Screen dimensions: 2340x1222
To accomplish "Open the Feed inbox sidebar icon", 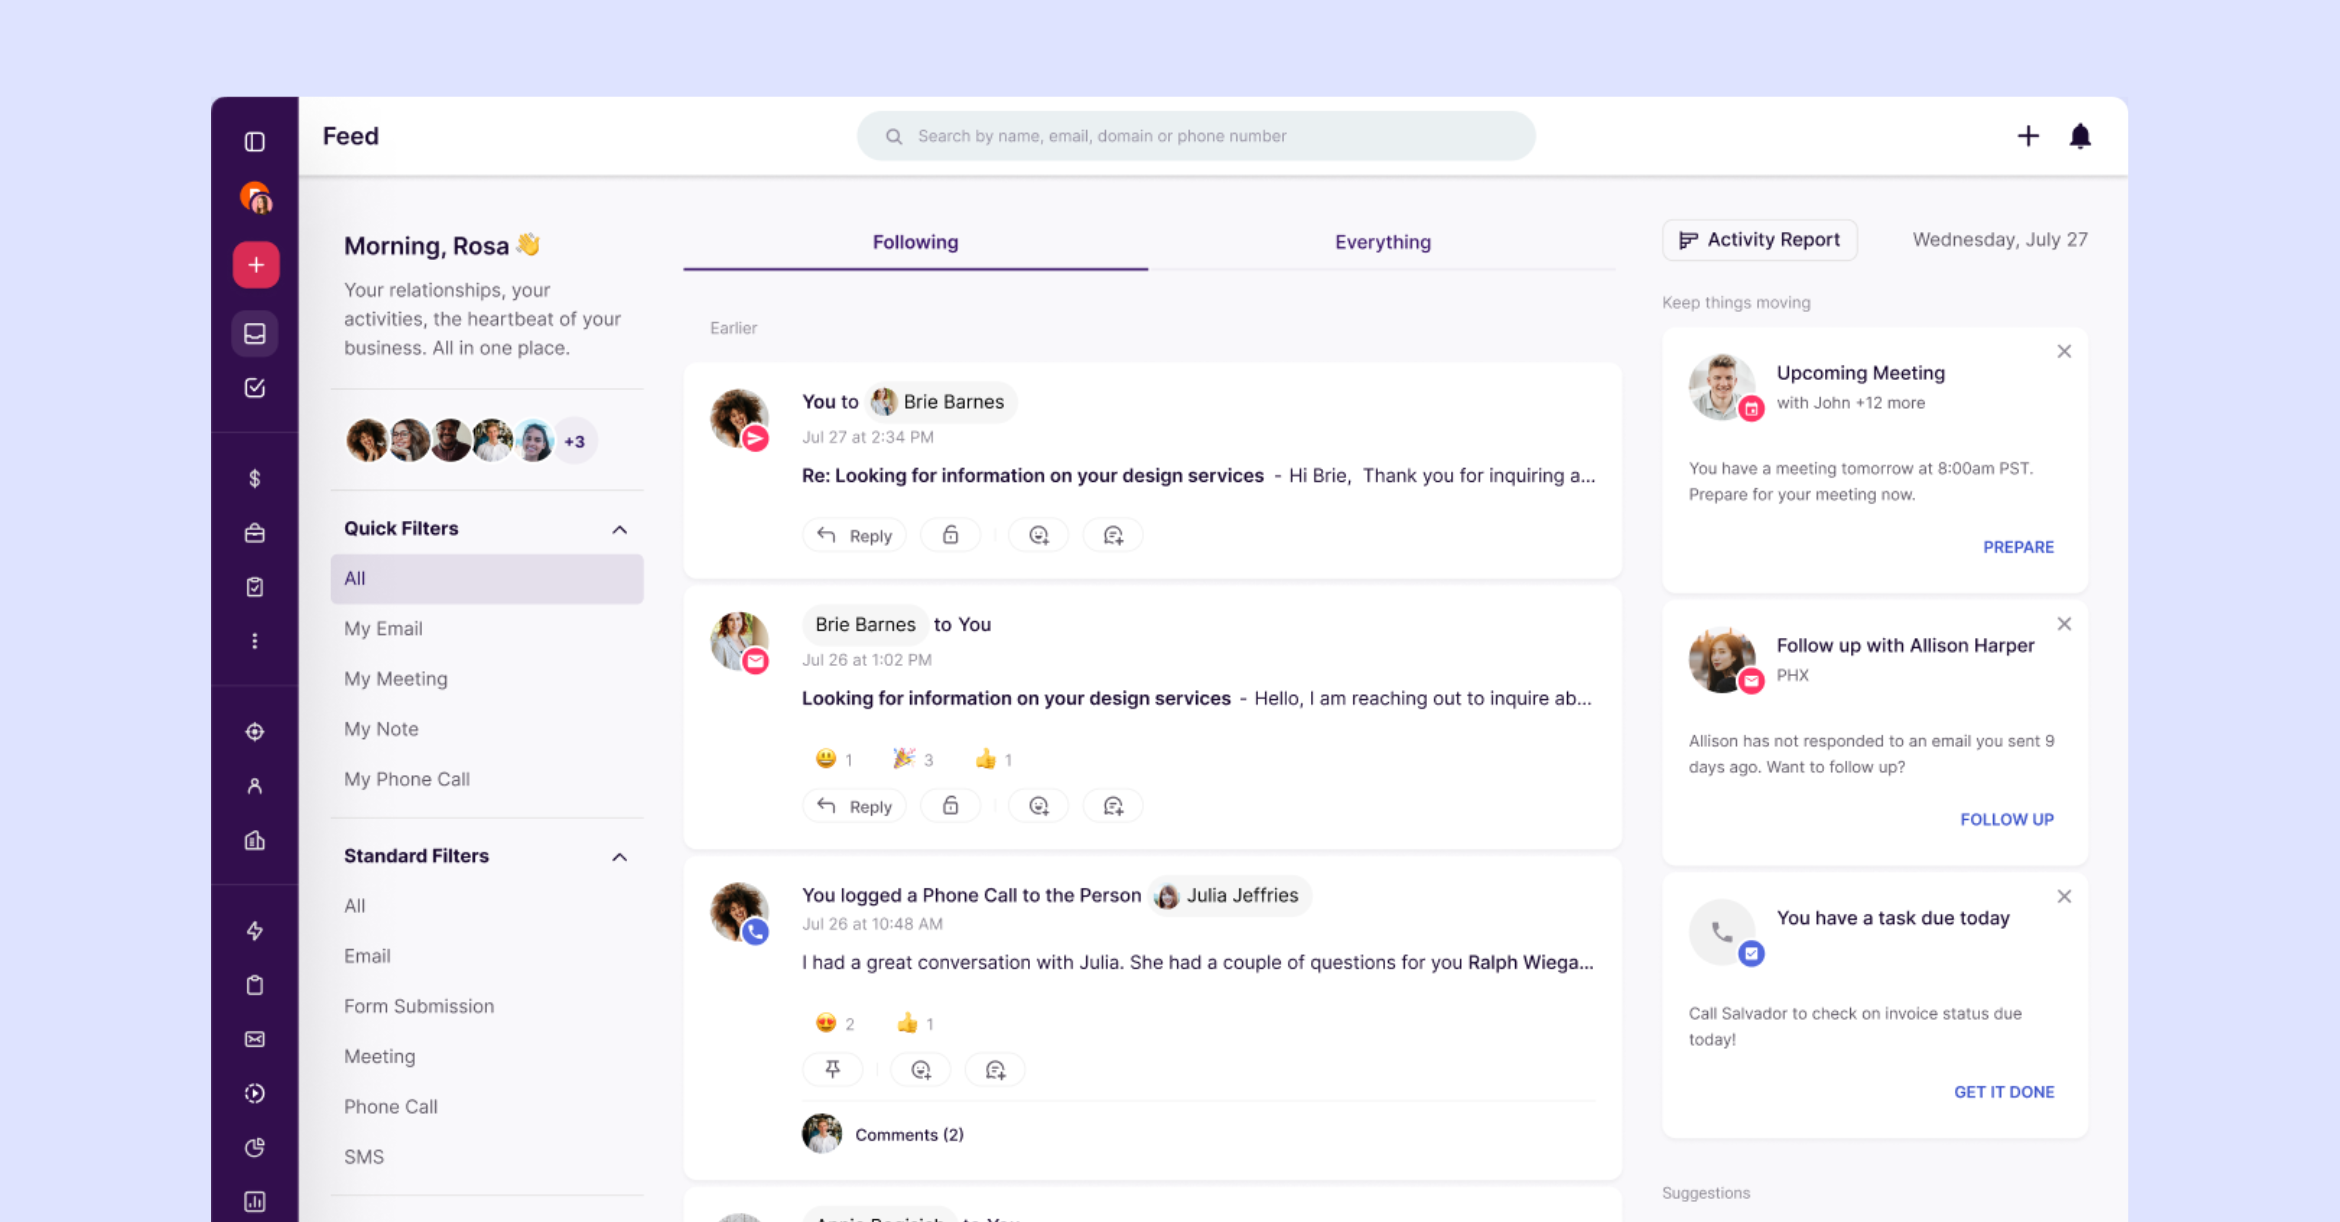I will pos(255,333).
